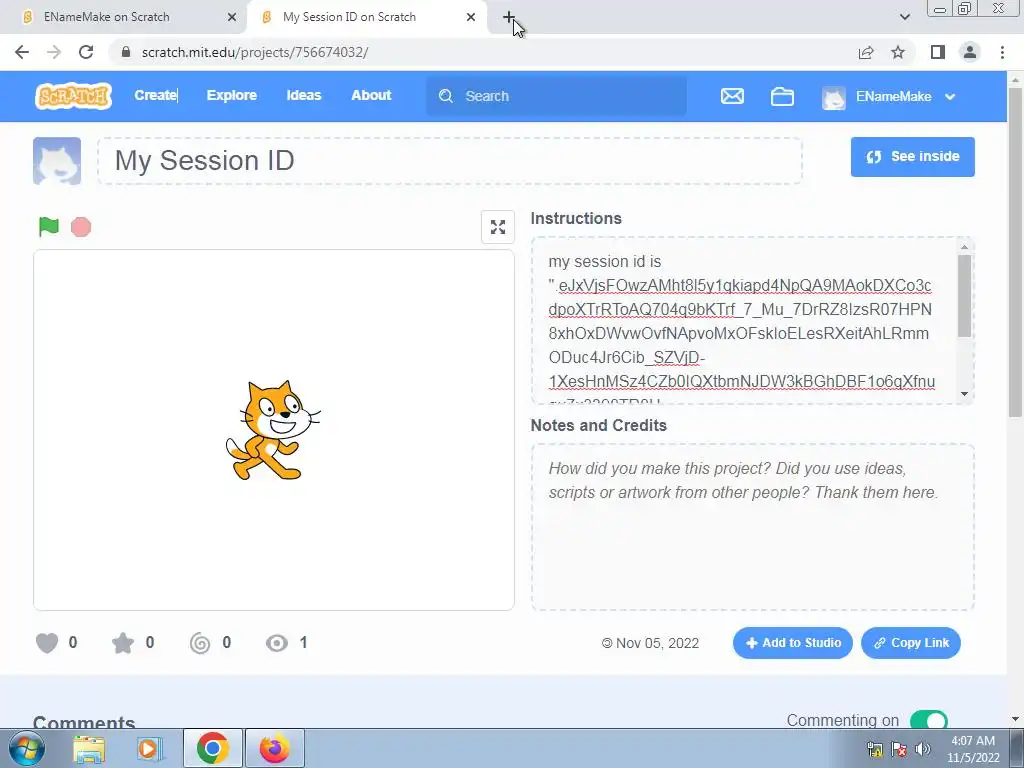Image resolution: width=1024 pixels, height=768 pixels.
Task: Open the Chrome three-dot menu
Action: tap(1002, 52)
